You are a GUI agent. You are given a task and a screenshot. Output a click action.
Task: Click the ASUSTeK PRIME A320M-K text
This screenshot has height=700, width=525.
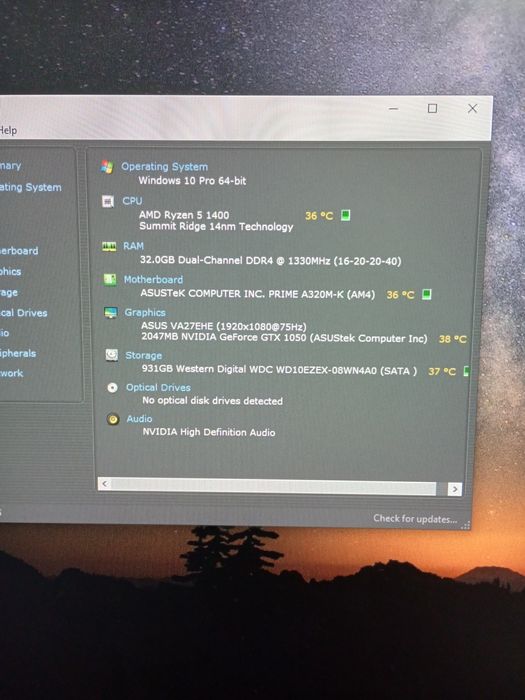point(258,294)
